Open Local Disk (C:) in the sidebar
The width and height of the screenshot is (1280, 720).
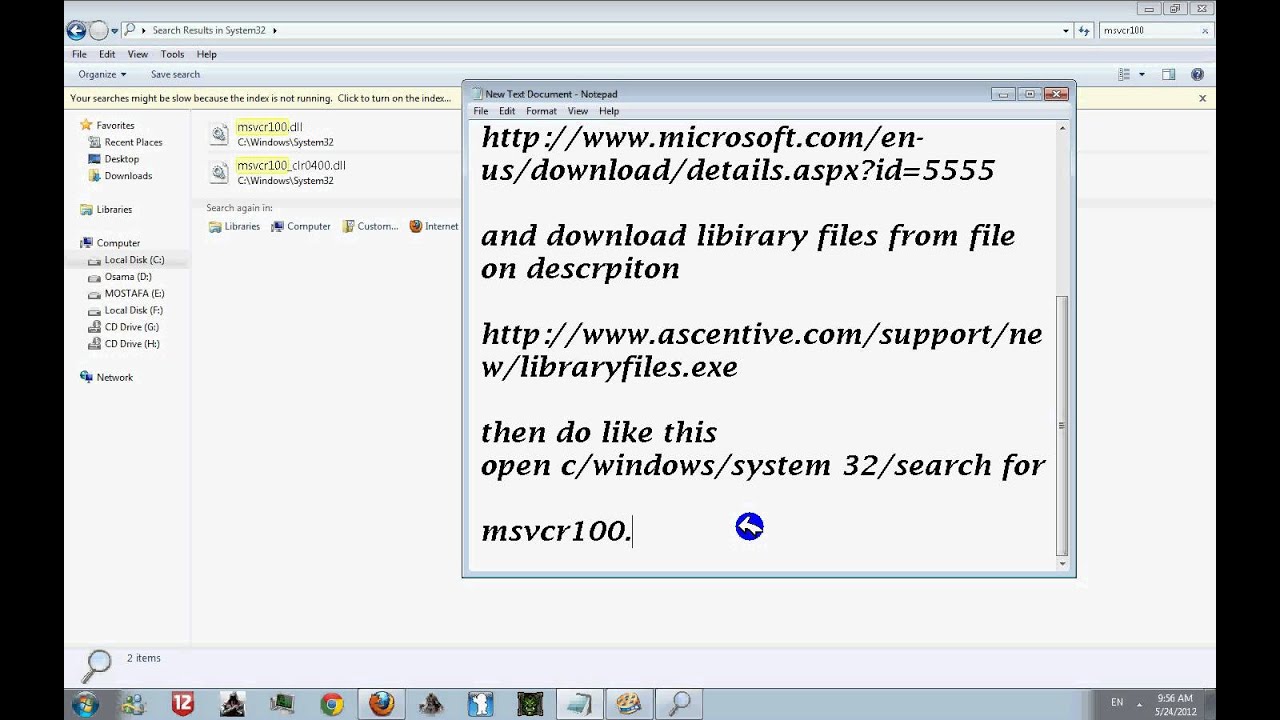134,260
